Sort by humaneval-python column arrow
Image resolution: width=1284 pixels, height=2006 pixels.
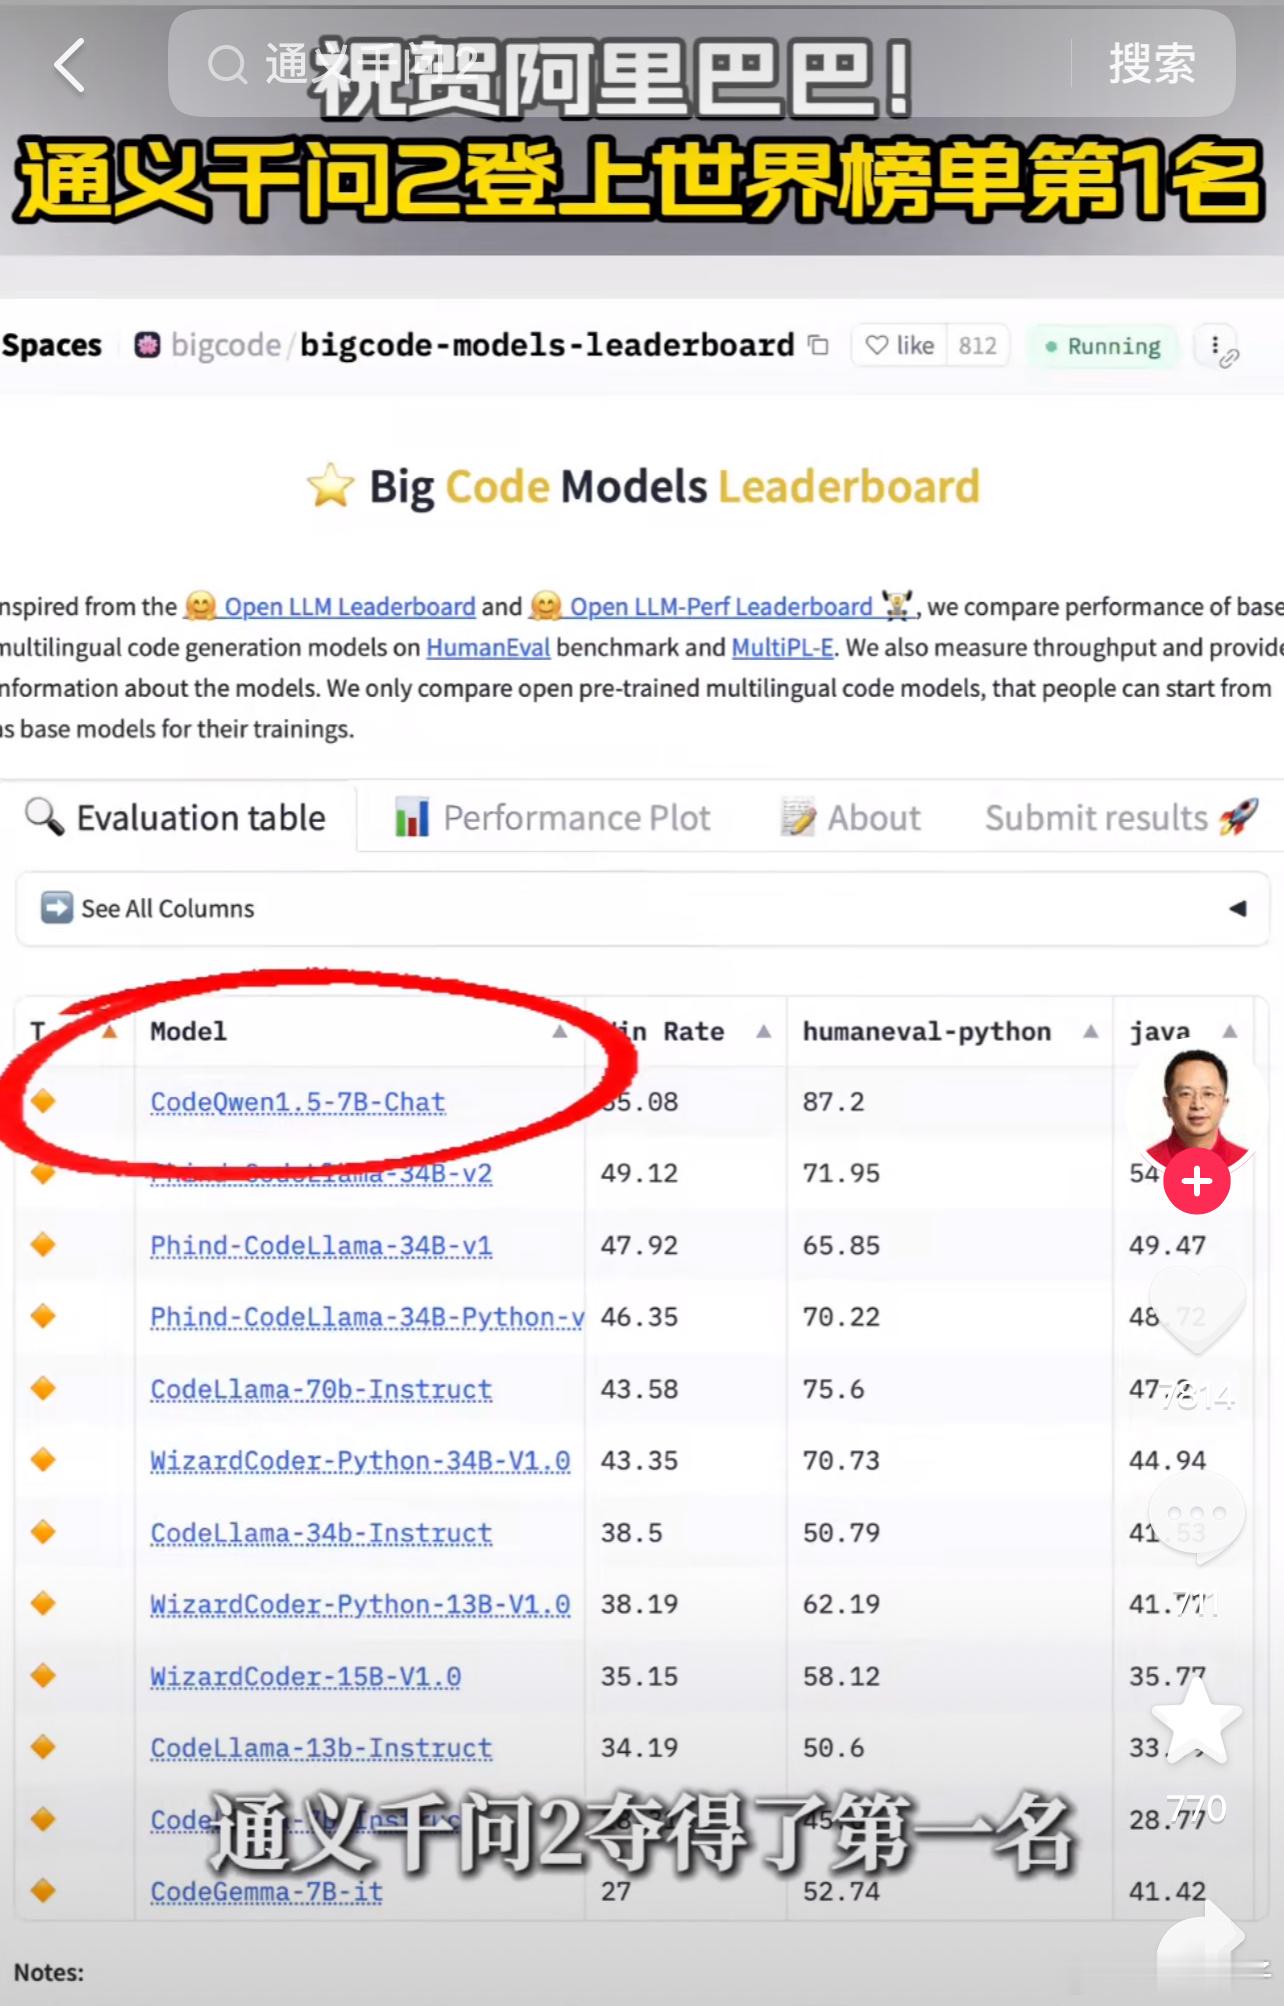(1091, 1031)
